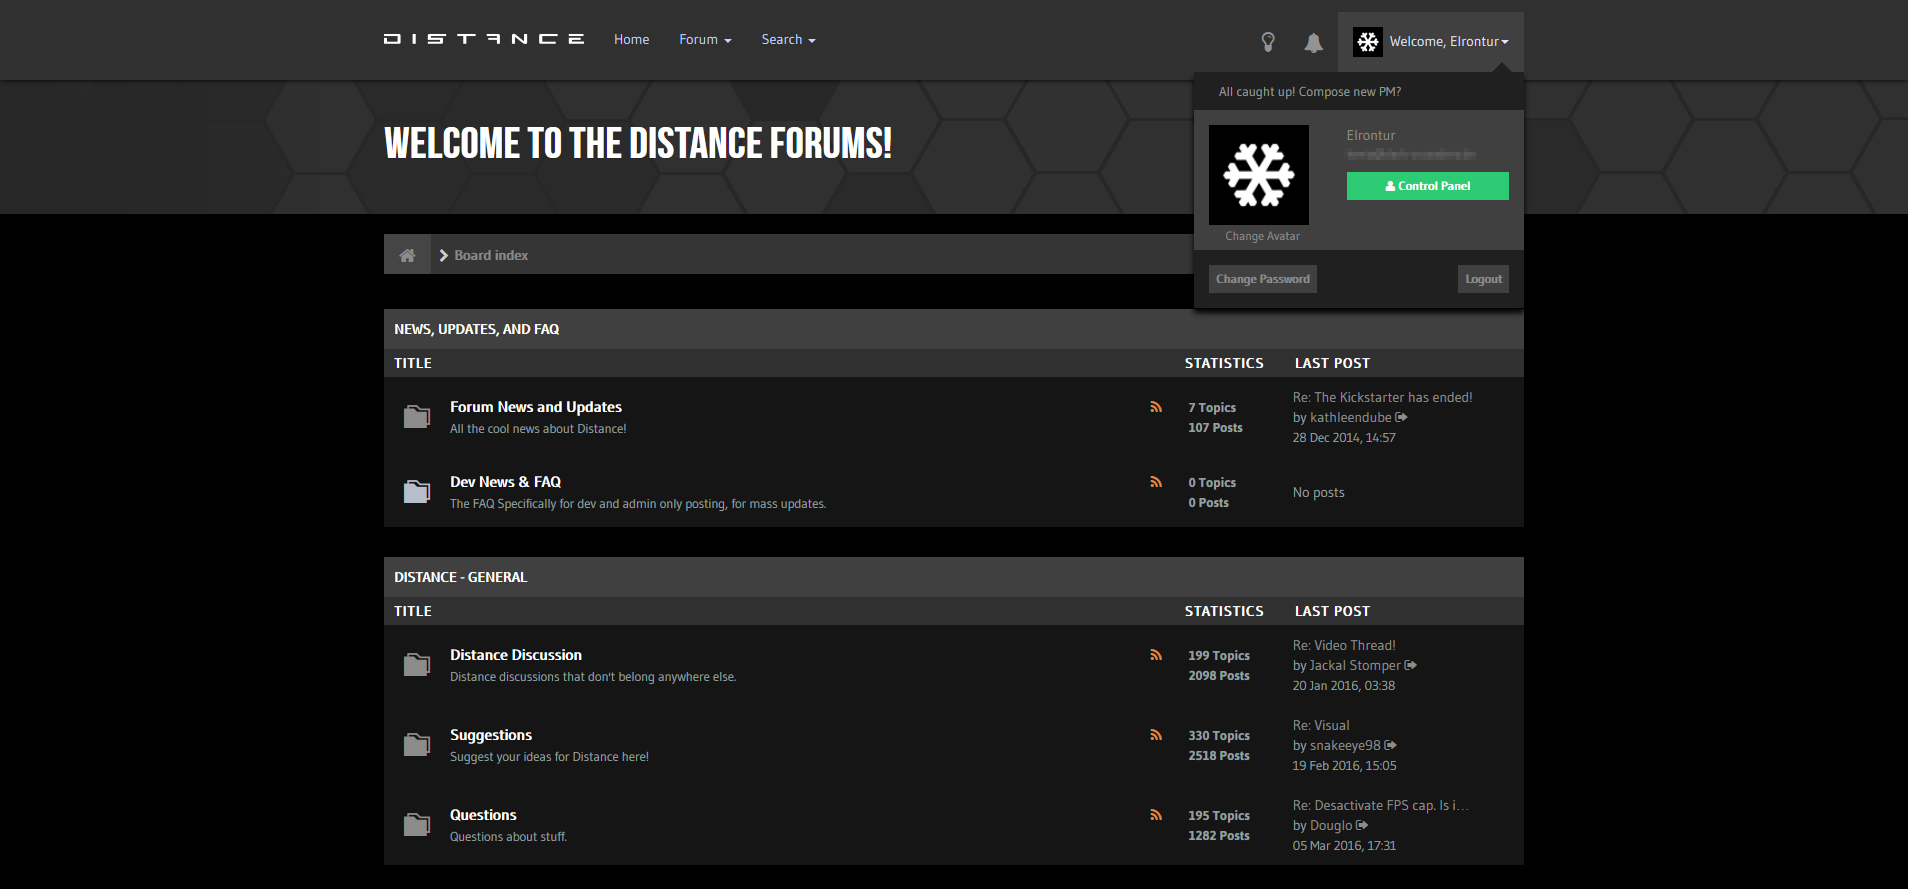Click the '05 Mar 2016, 17:31' timestamp
The image size is (1908, 889).
(1344, 845)
